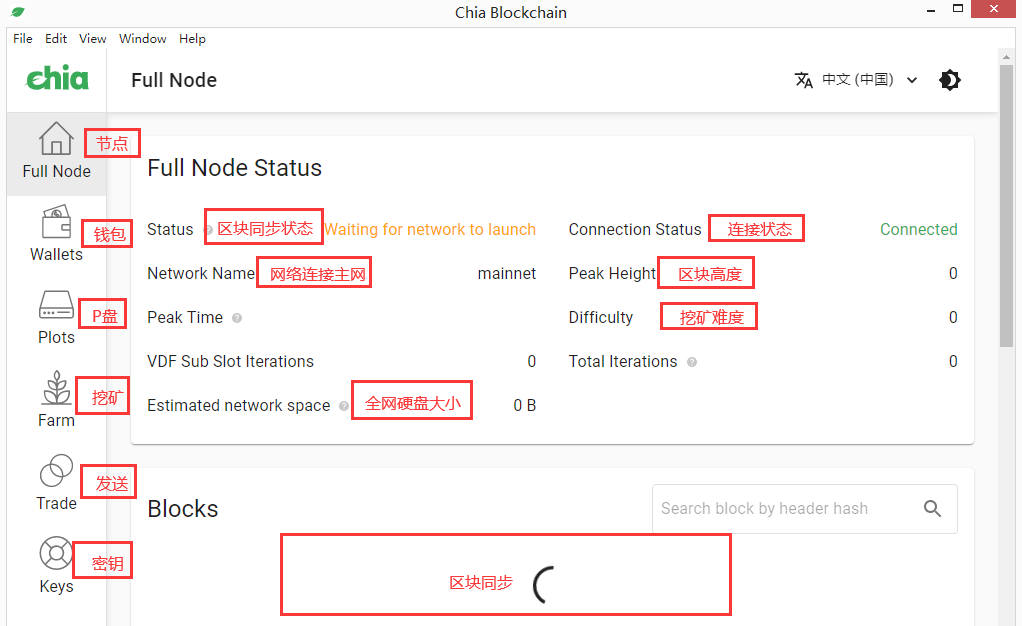Open the Keys lifebuoy icon
1022x626 pixels.
coord(56,554)
